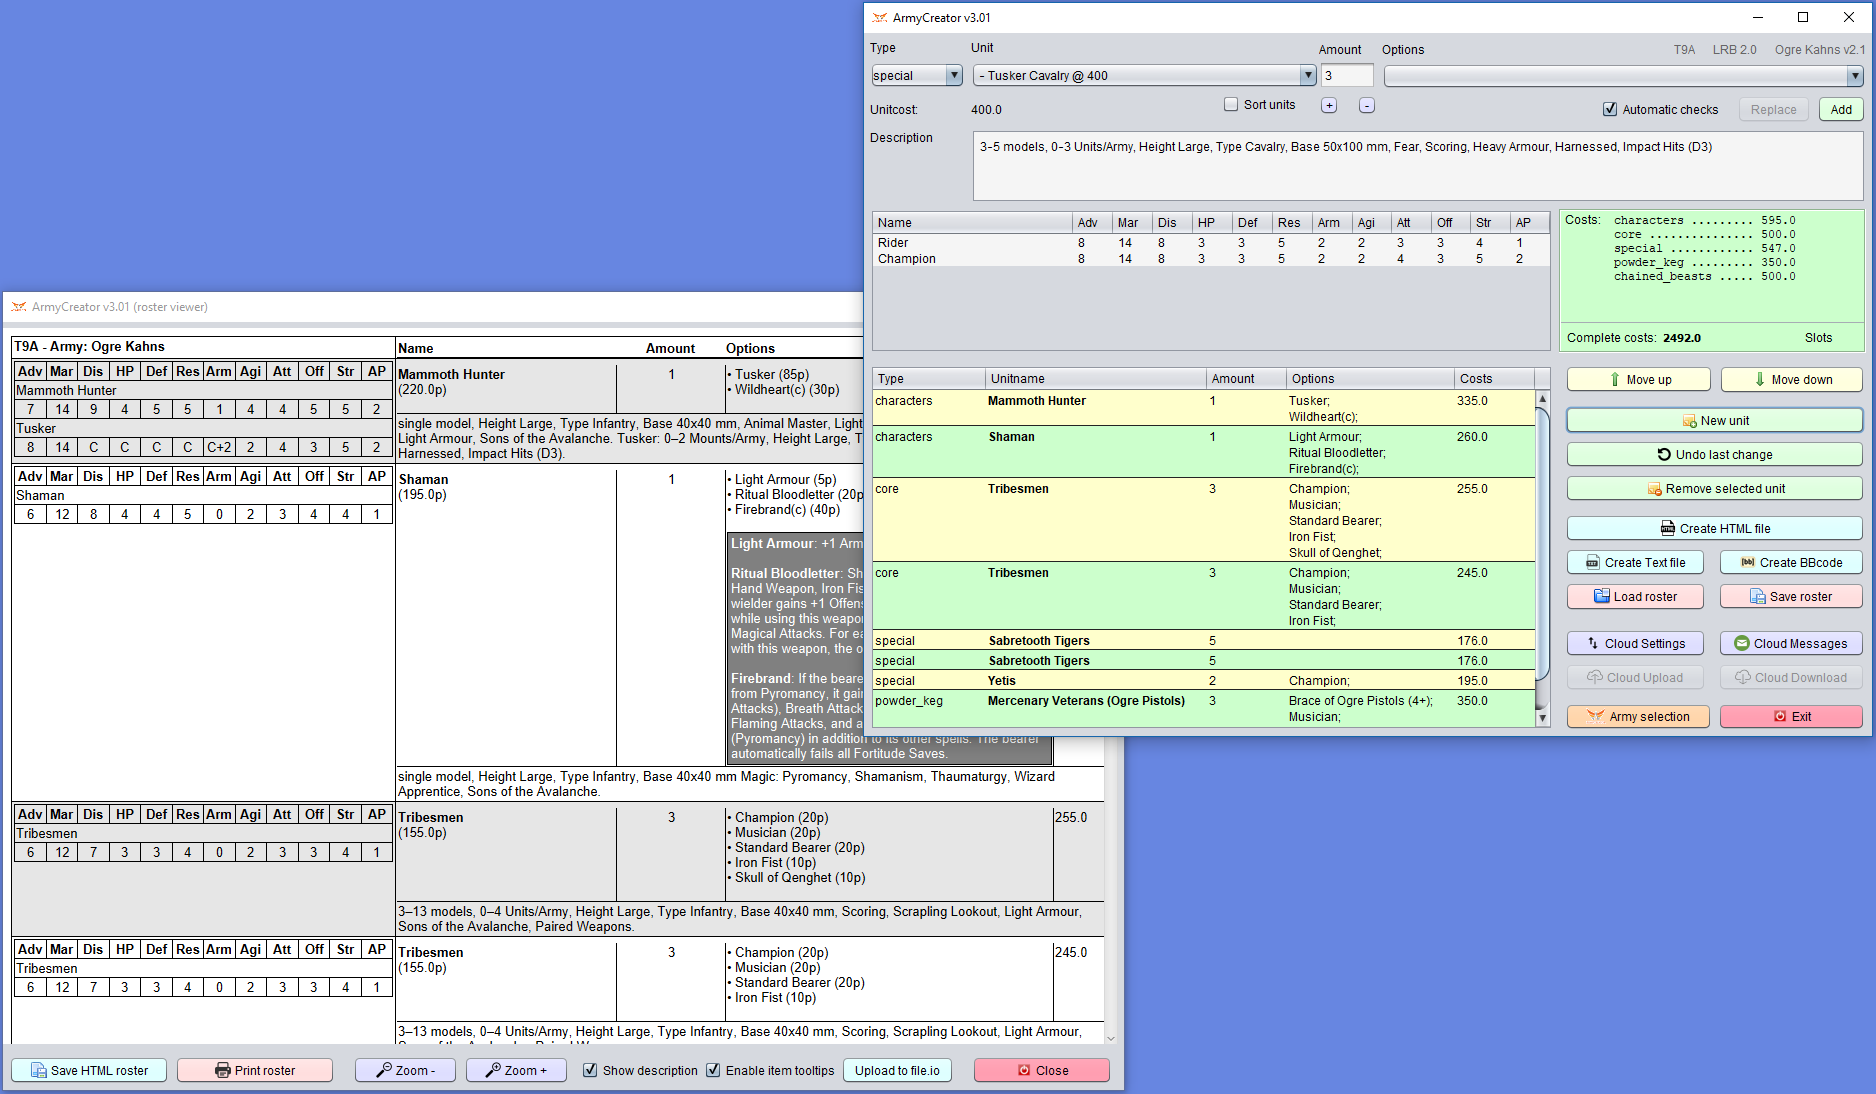Click the Print roster button
1876x1094 pixels.
(255, 1071)
